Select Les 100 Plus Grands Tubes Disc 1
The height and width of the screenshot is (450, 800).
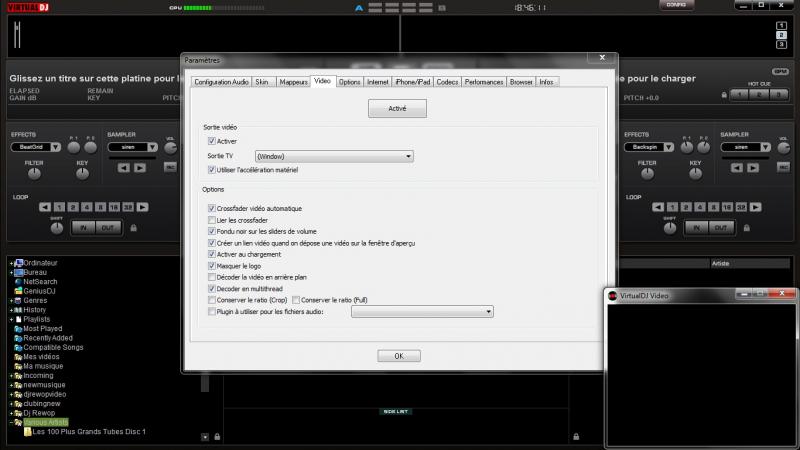pos(89,432)
